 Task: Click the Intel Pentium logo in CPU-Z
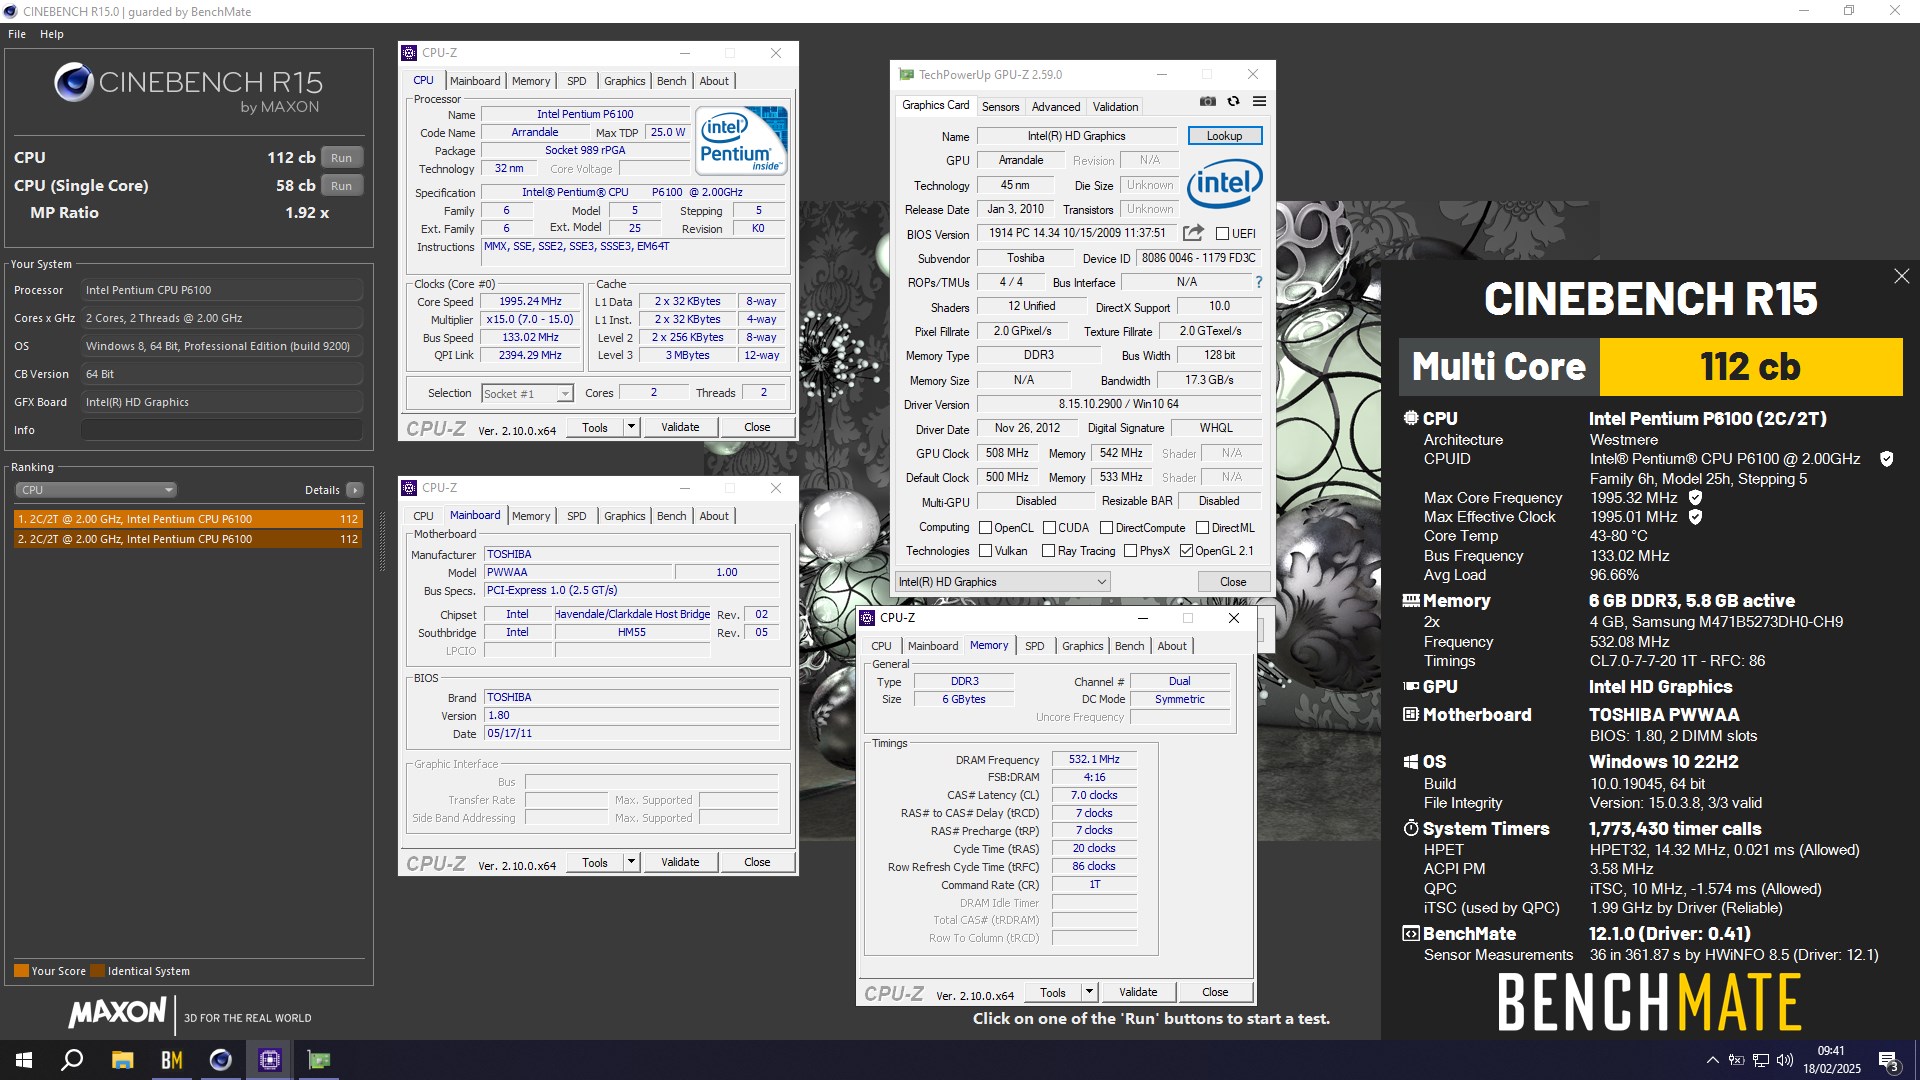[741, 140]
